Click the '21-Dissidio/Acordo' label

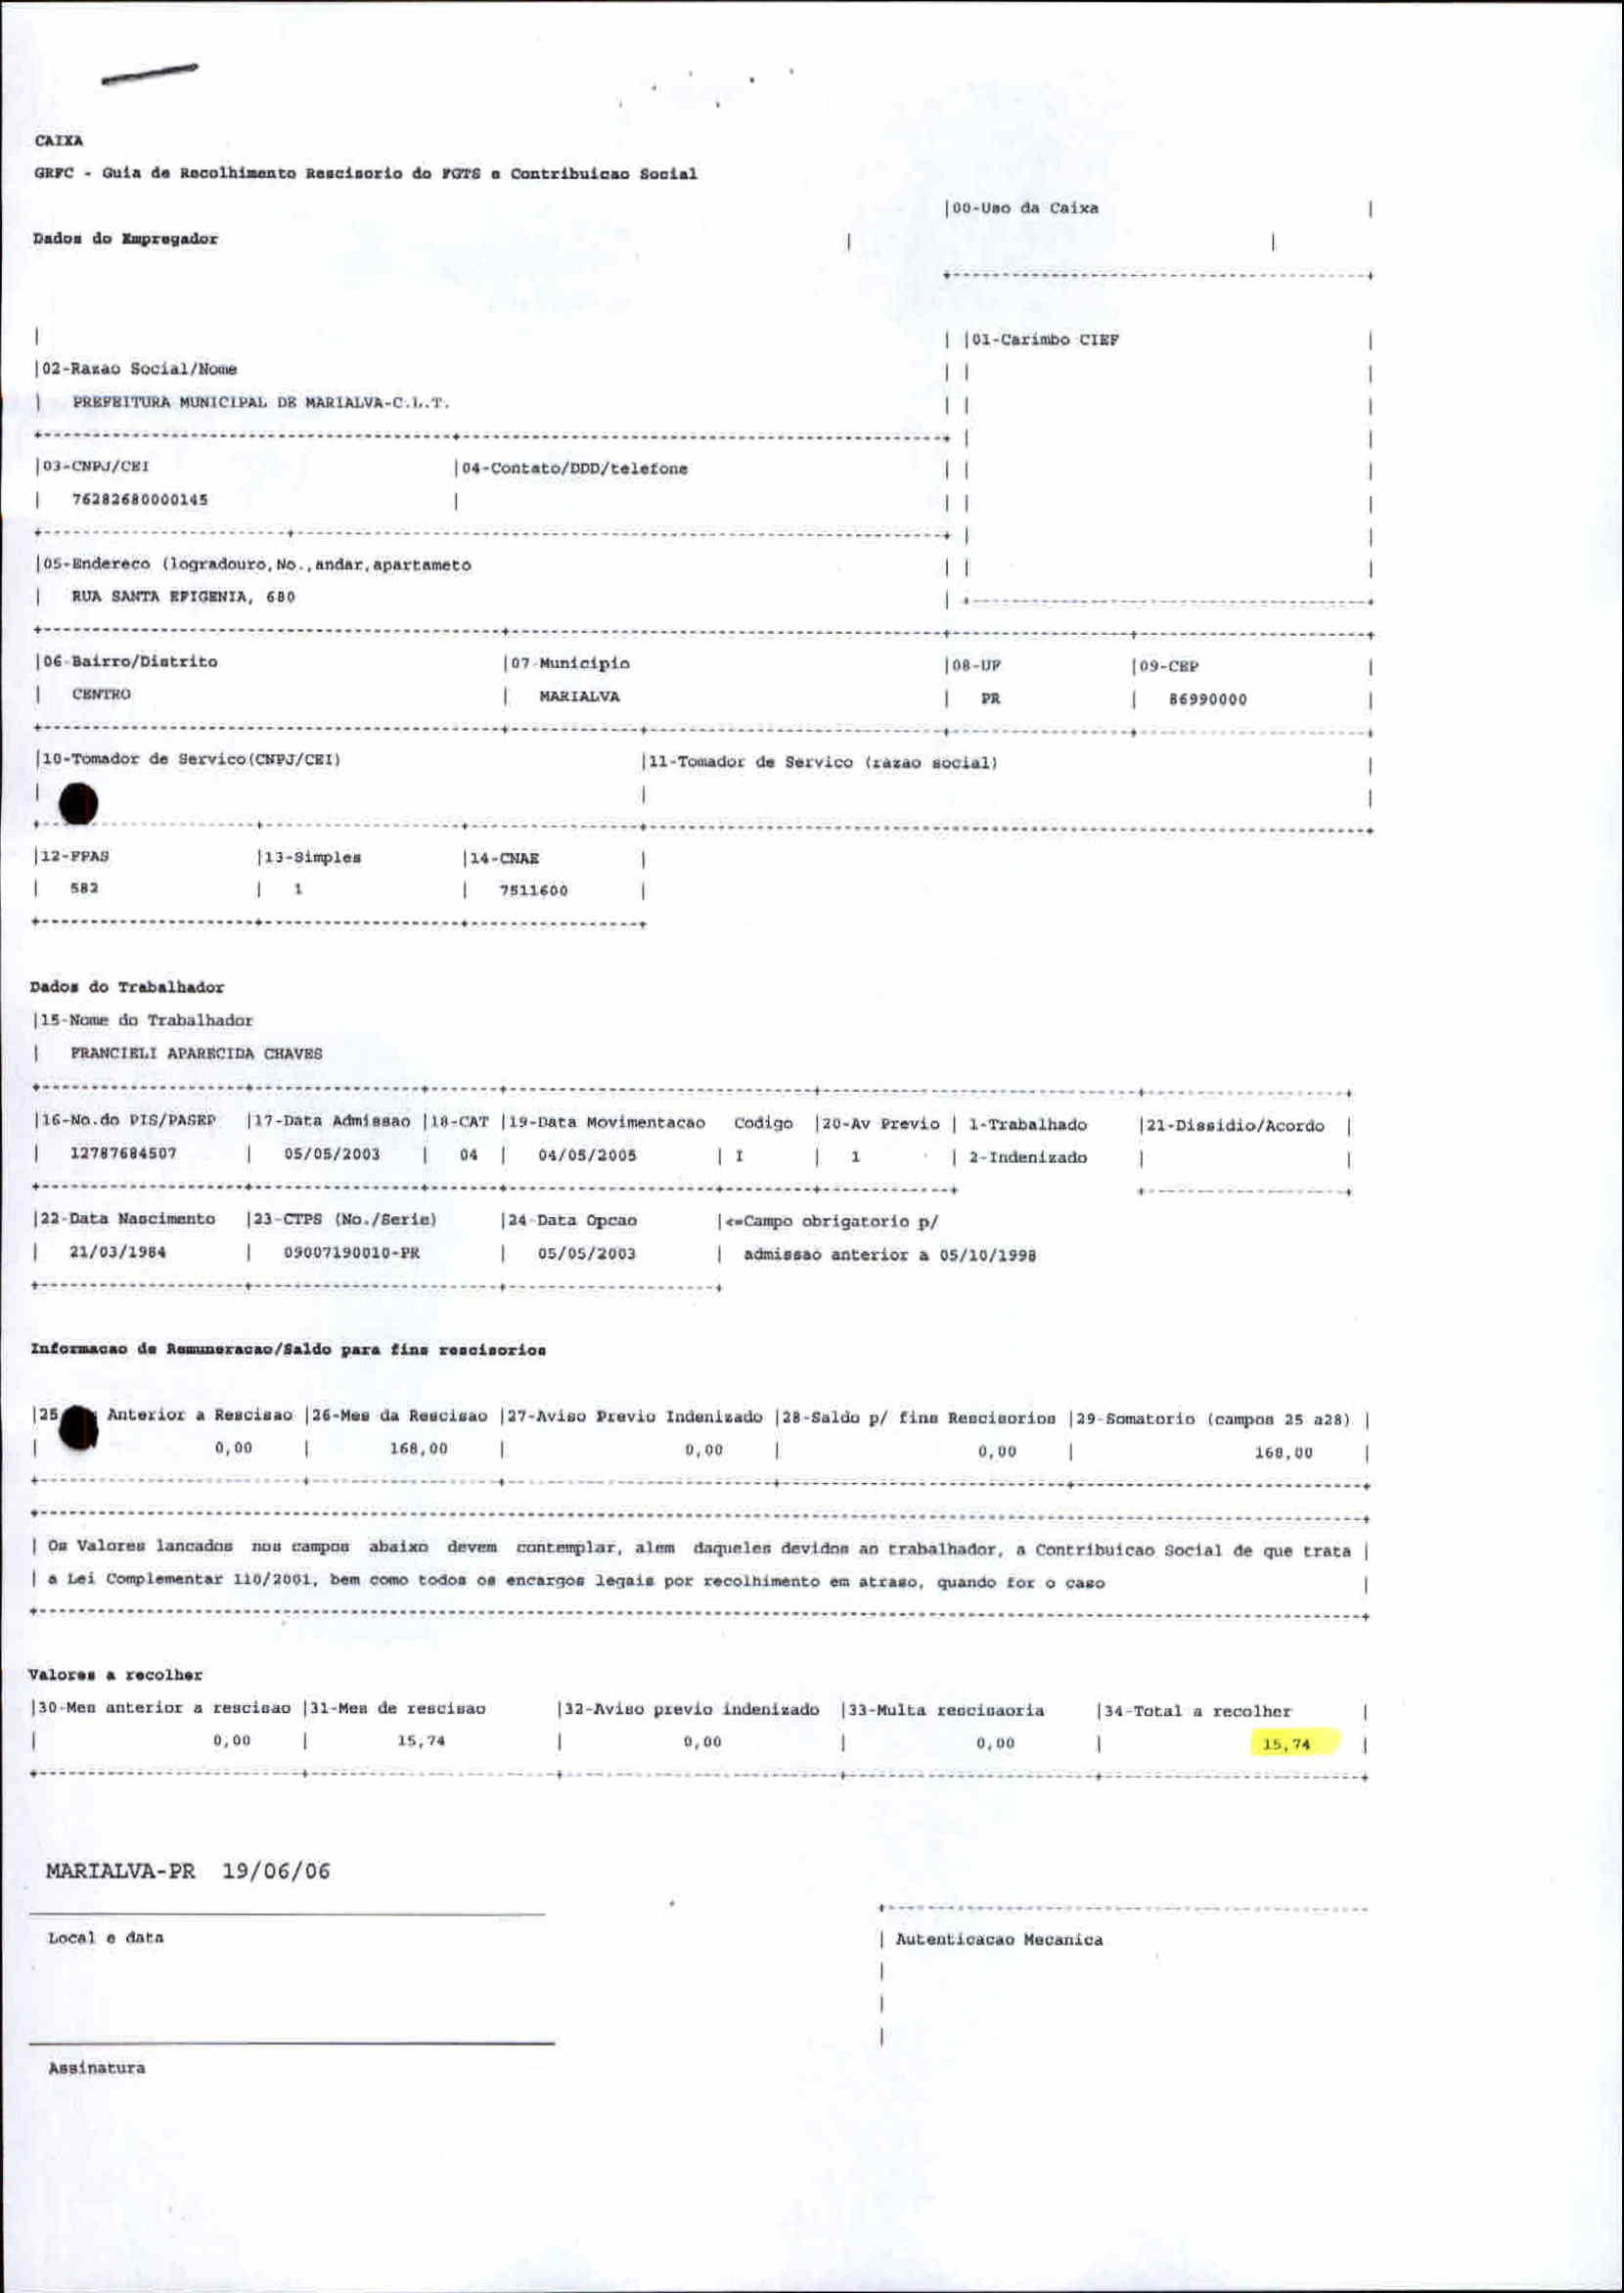coord(1235,1126)
